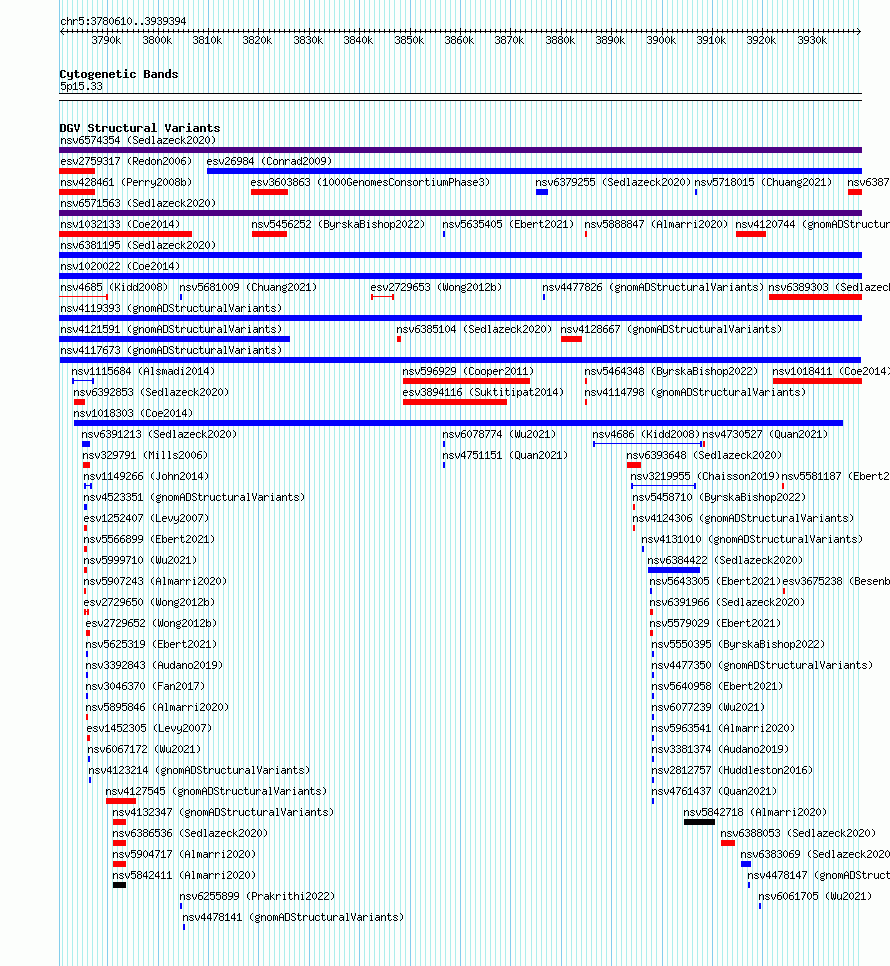Image resolution: width=890 pixels, height=966 pixels.
Task: Select the blue nsv4121591 variant bar
Action: (174, 339)
